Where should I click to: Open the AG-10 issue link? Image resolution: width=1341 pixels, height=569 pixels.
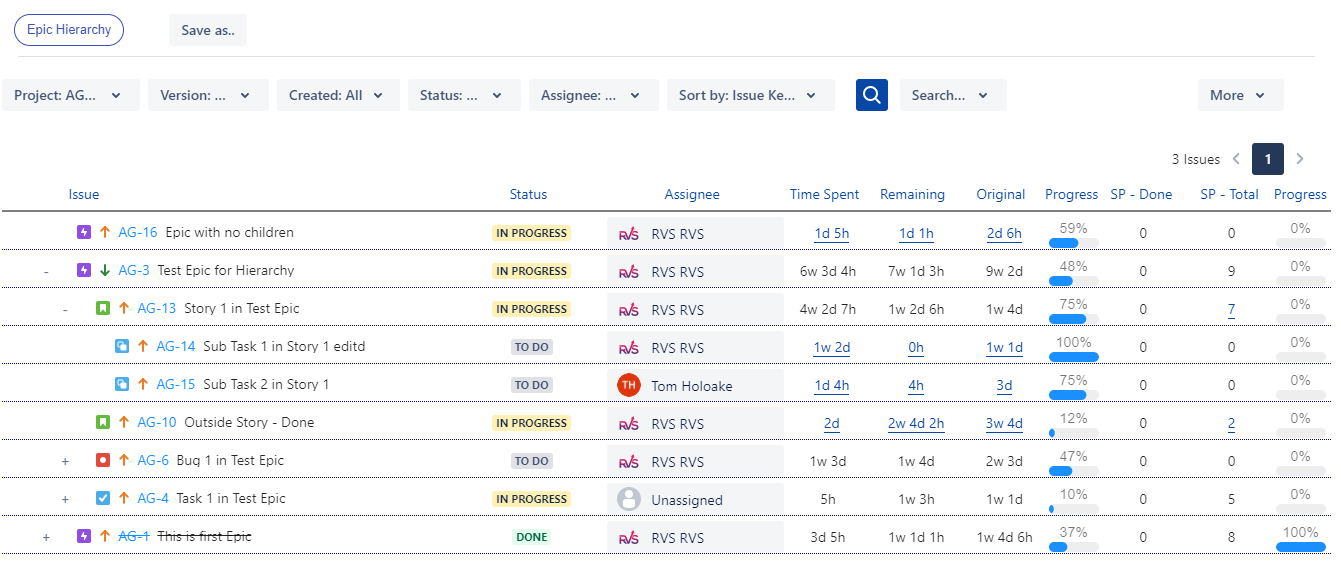pyautogui.click(x=156, y=423)
